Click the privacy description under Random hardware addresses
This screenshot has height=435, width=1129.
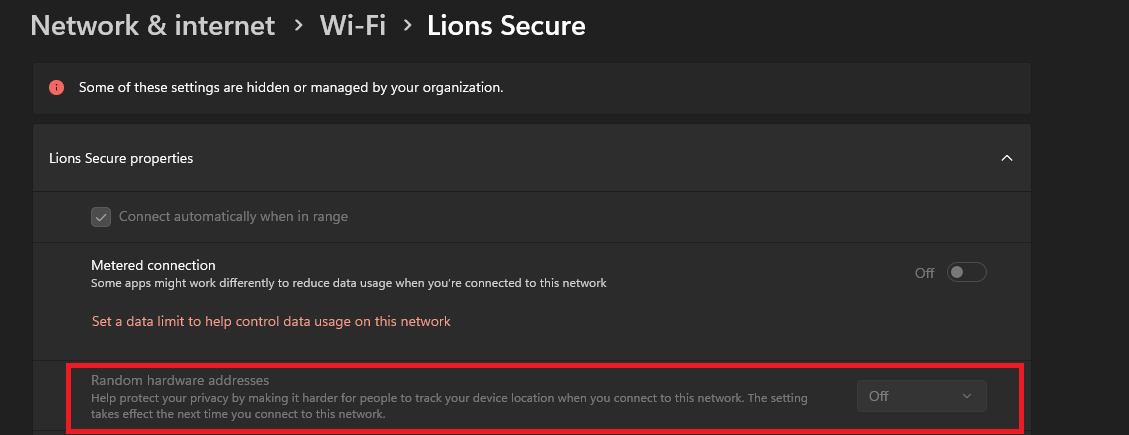(x=449, y=405)
